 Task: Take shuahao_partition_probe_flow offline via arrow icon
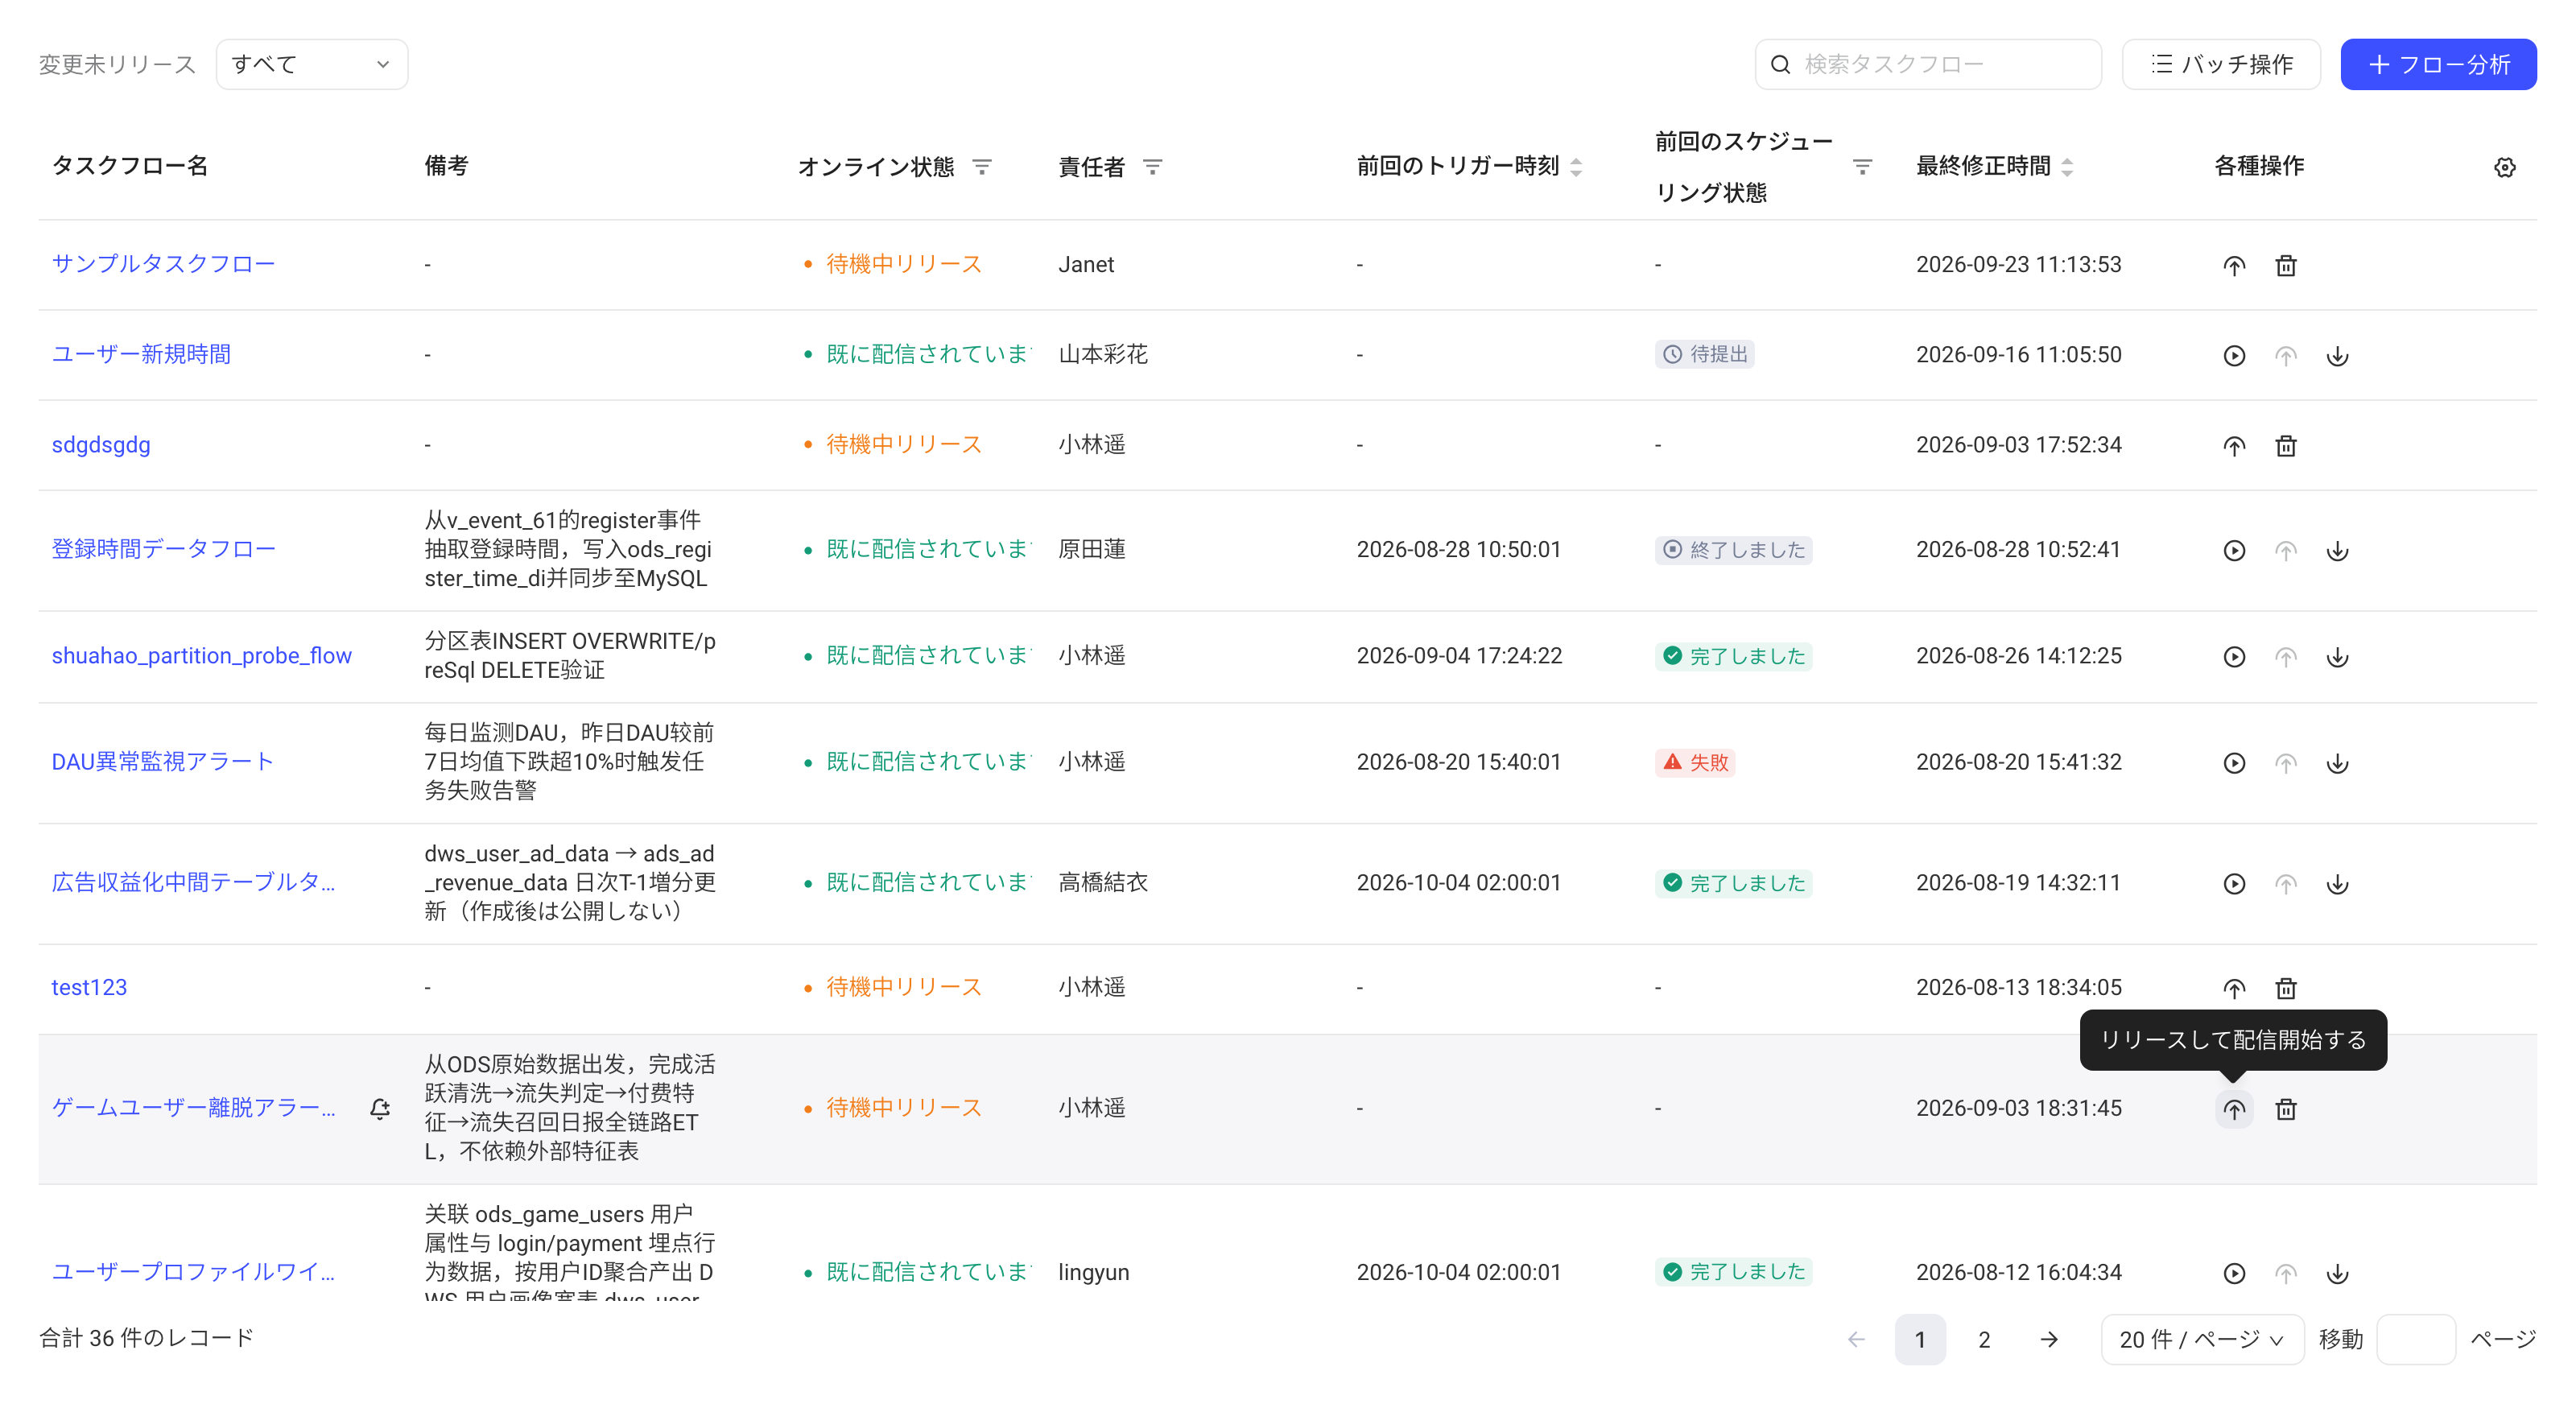pos(2337,656)
